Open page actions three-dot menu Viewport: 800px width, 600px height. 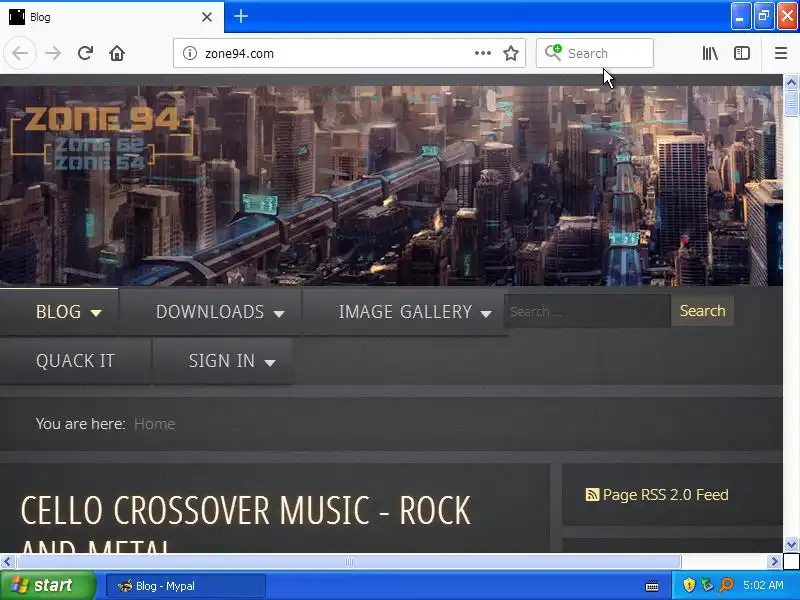pyautogui.click(x=483, y=53)
